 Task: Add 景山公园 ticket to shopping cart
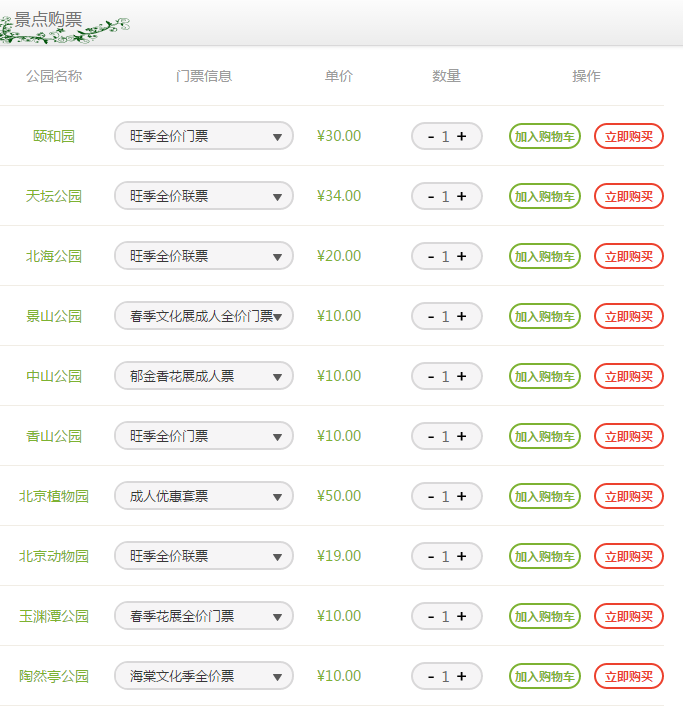coord(545,317)
